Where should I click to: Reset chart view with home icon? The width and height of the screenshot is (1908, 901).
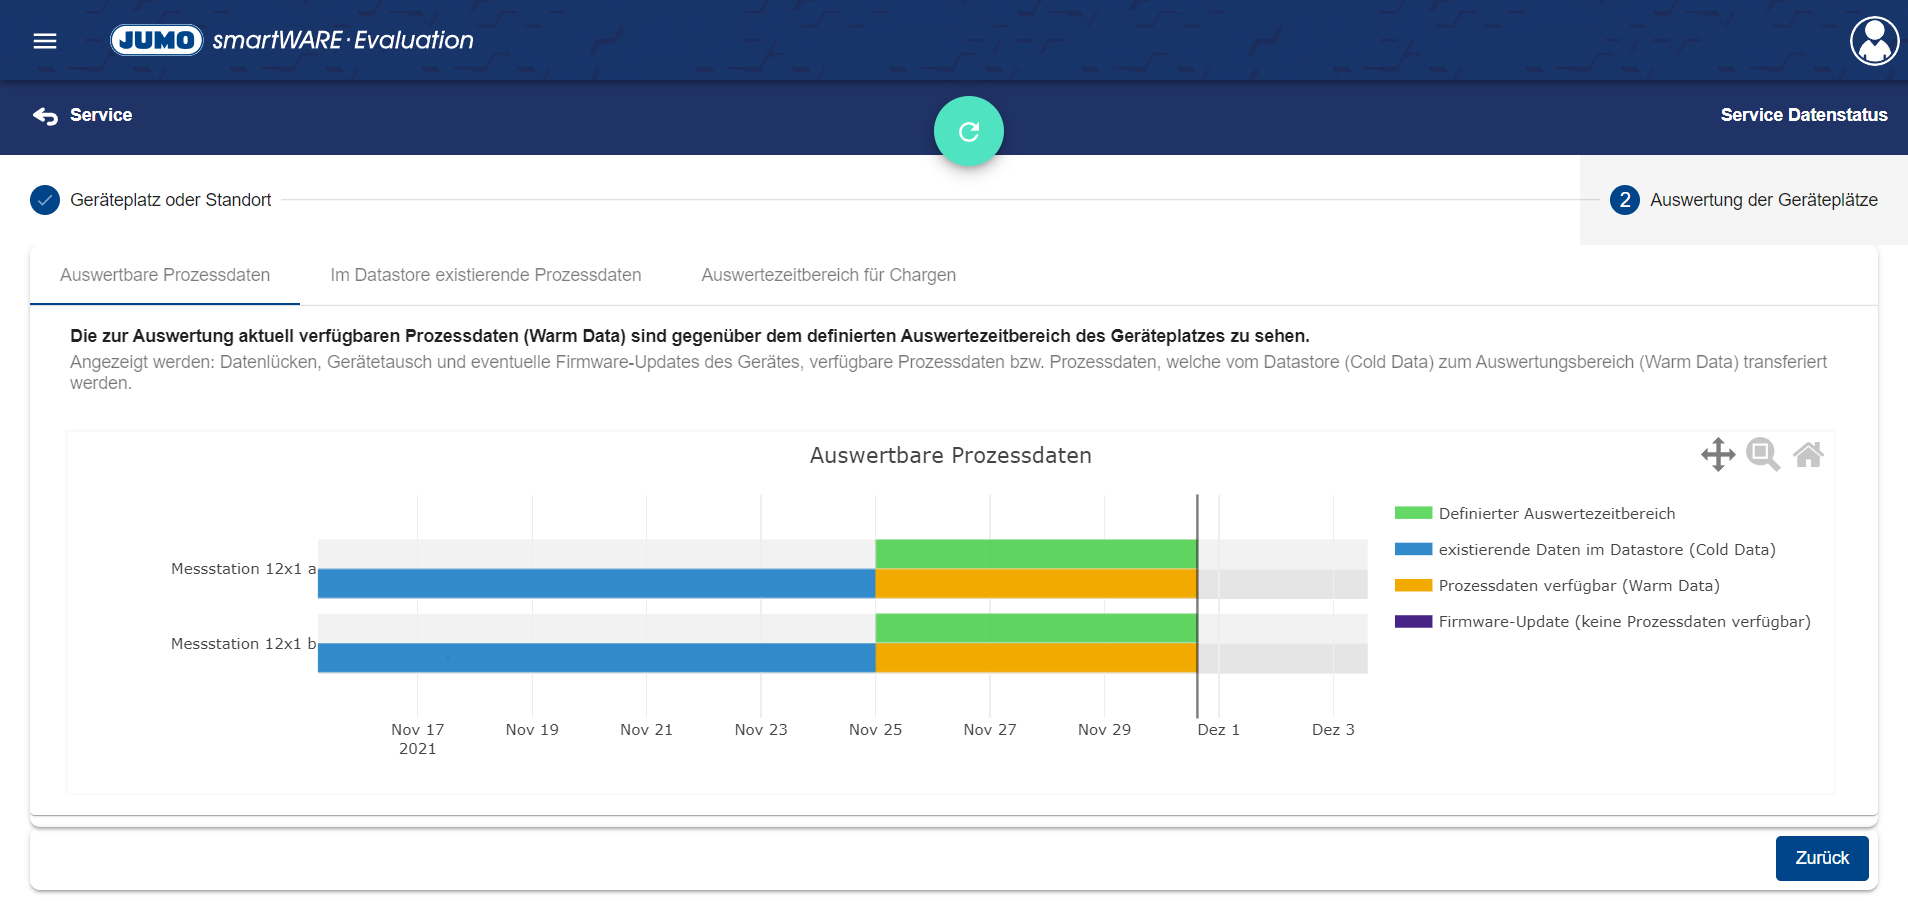point(1807,455)
